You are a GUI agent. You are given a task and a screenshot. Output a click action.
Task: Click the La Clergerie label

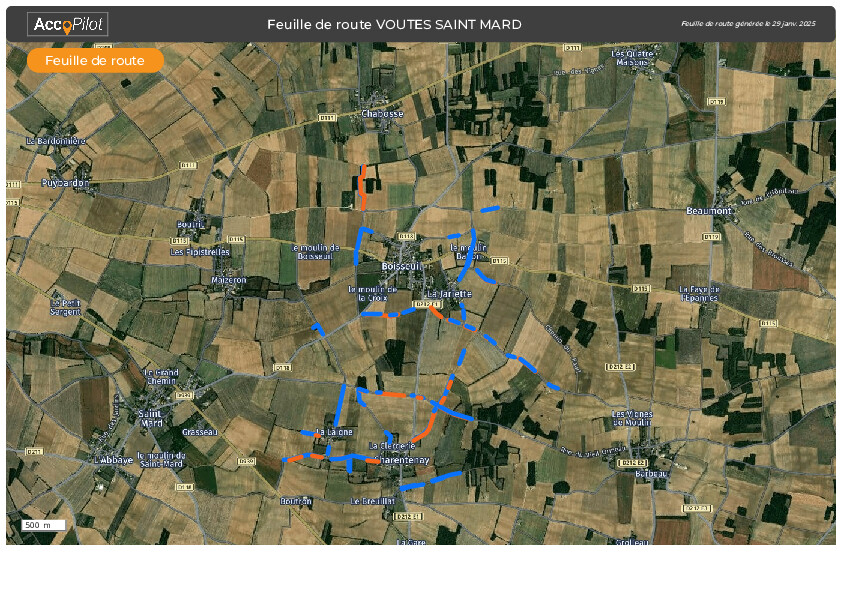point(392,446)
